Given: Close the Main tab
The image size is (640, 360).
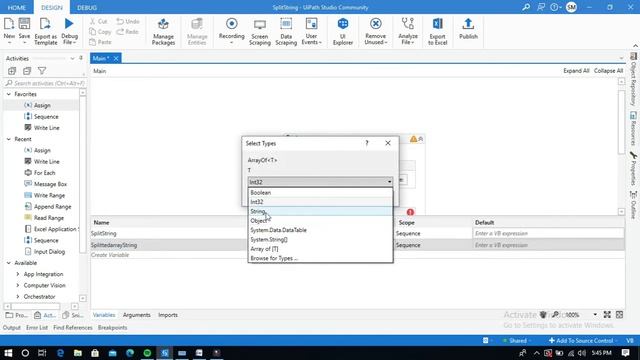Looking at the screenshot, I should (116, 58).
